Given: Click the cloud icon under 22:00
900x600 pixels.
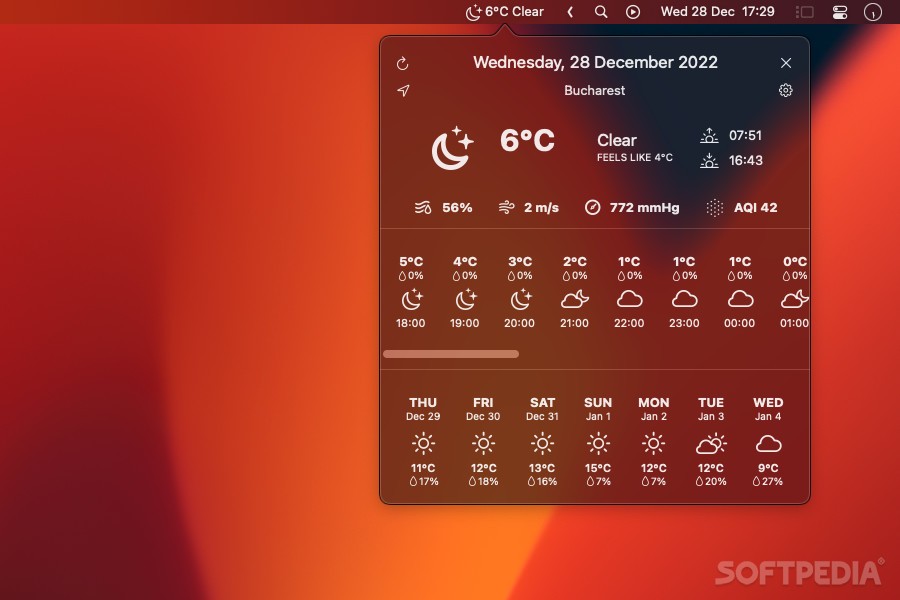Looking at the screenshot, I should (x=629, y=297).
